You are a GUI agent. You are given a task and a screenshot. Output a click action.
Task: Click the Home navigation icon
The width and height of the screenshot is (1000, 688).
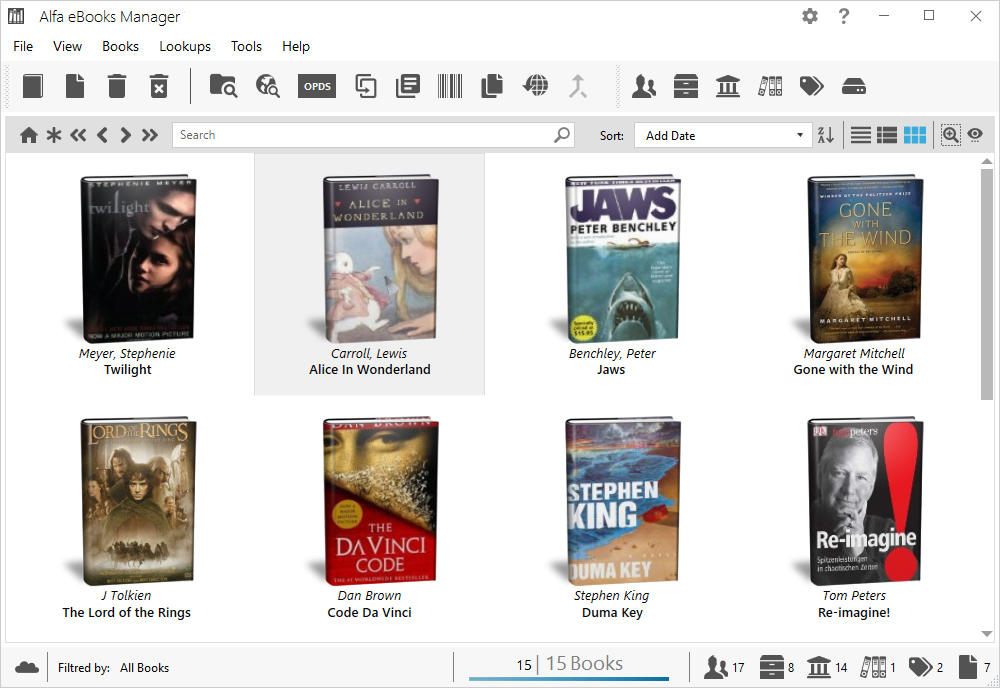click(29, 134)
